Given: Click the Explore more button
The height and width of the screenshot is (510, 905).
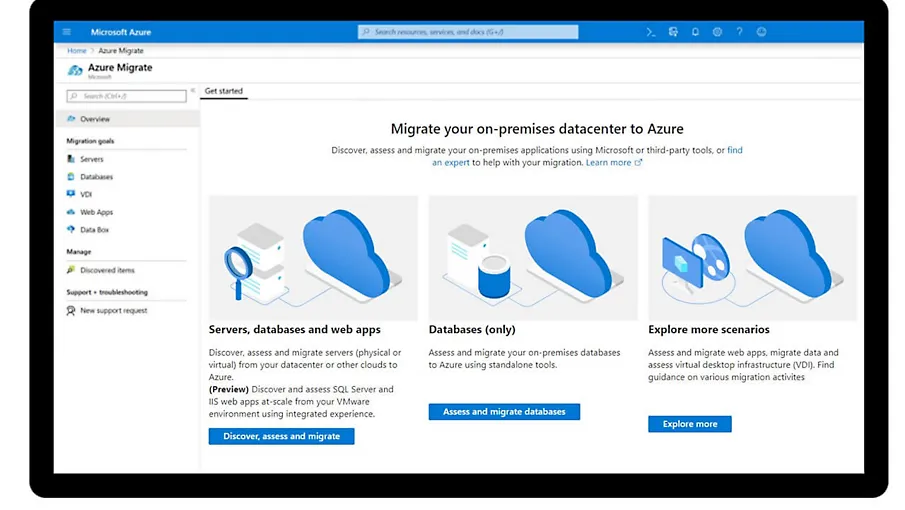Looking at the screenshot, I should pos(690,424).
